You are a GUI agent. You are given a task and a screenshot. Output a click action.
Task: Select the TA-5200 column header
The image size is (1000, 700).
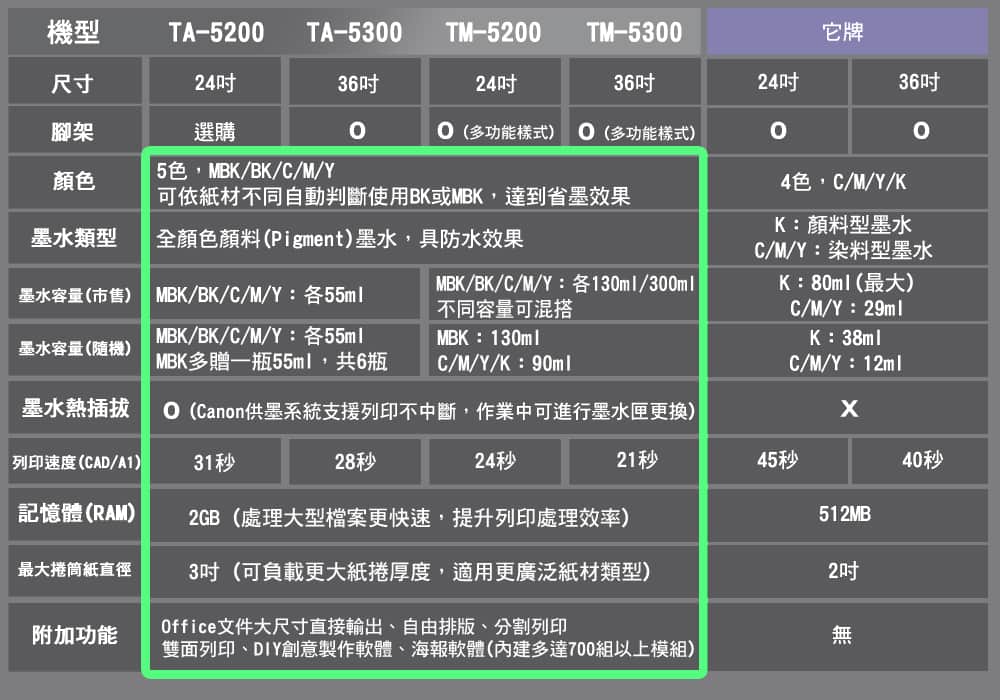click(216, 31)
